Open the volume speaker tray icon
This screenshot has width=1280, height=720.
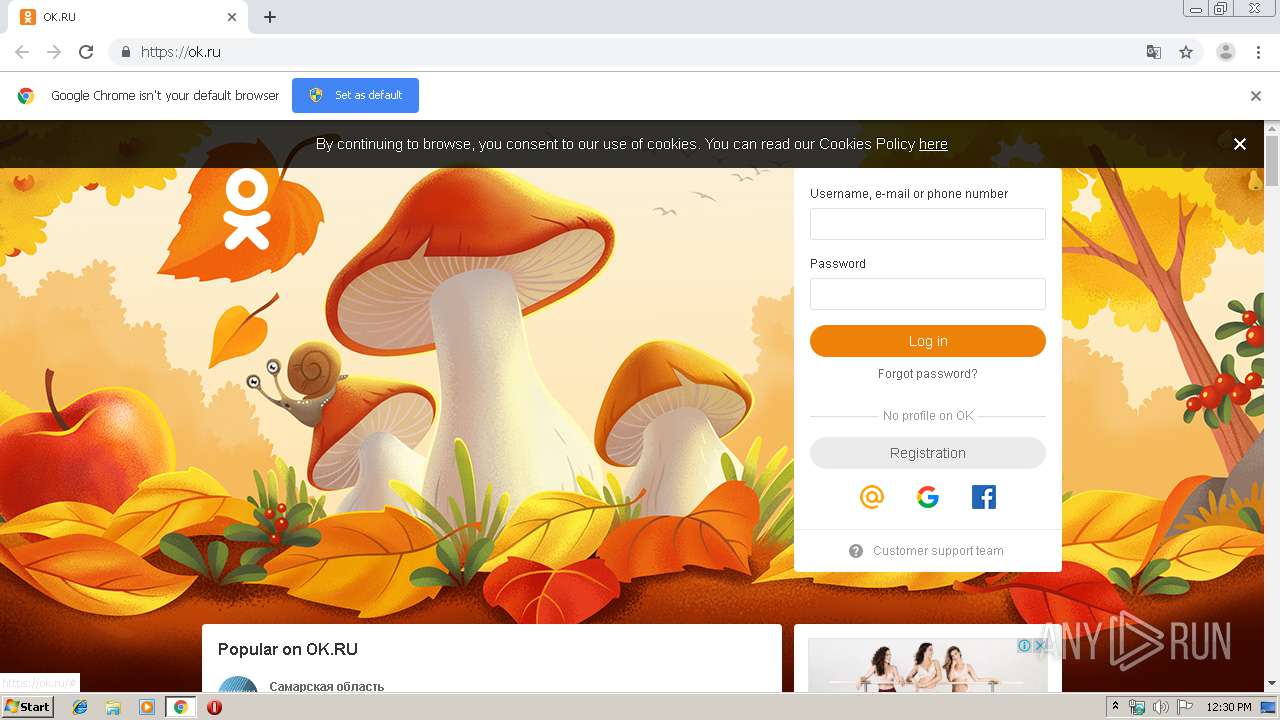pos(1161,707)
